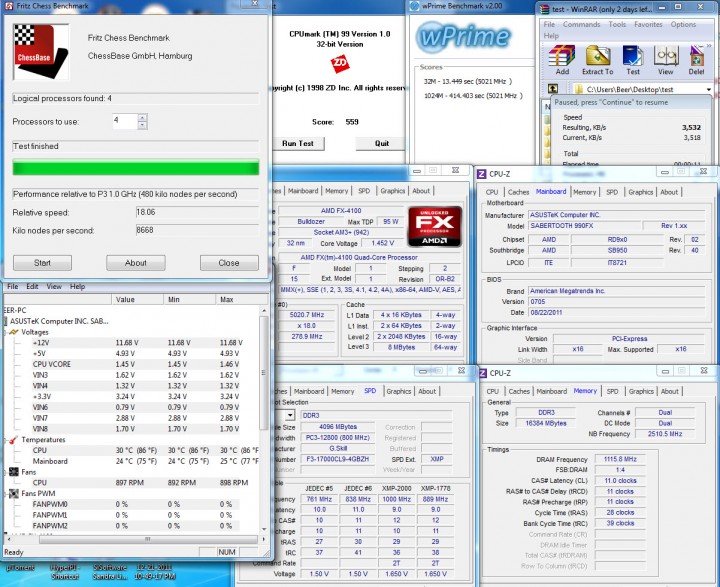Click hardware monitor vertical scrollbar

click(264, 372)
